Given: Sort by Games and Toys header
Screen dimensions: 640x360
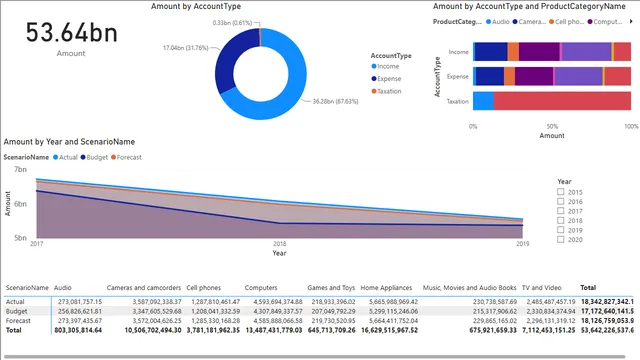Looking at the screenshot, I should click(x=331, y=288).
